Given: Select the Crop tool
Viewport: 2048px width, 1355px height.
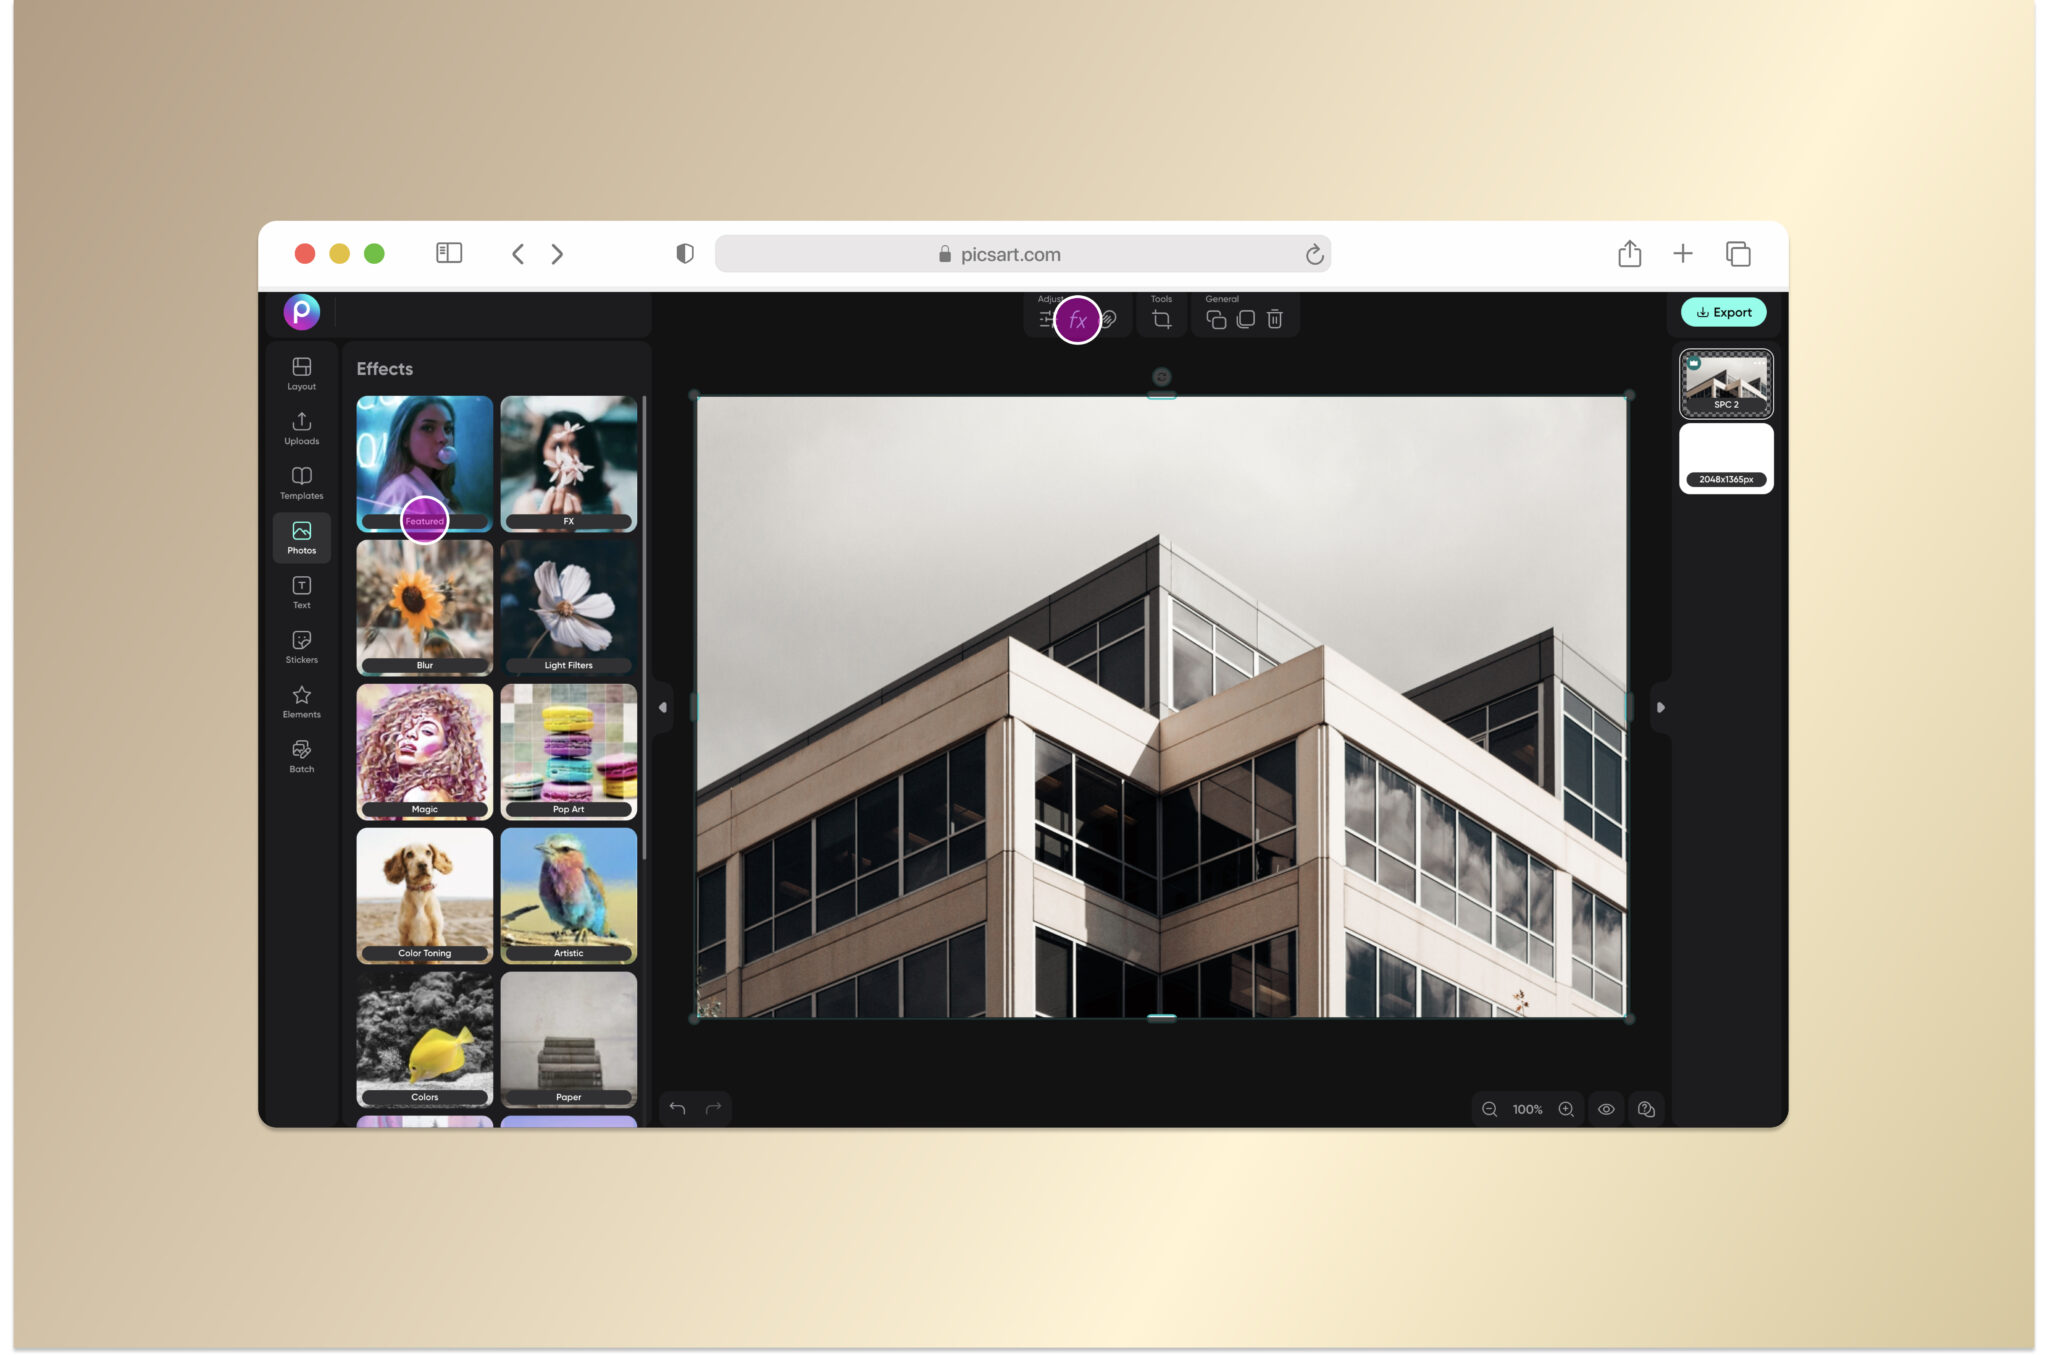Looking at the screenshot, I should [x=1161, y=319].
